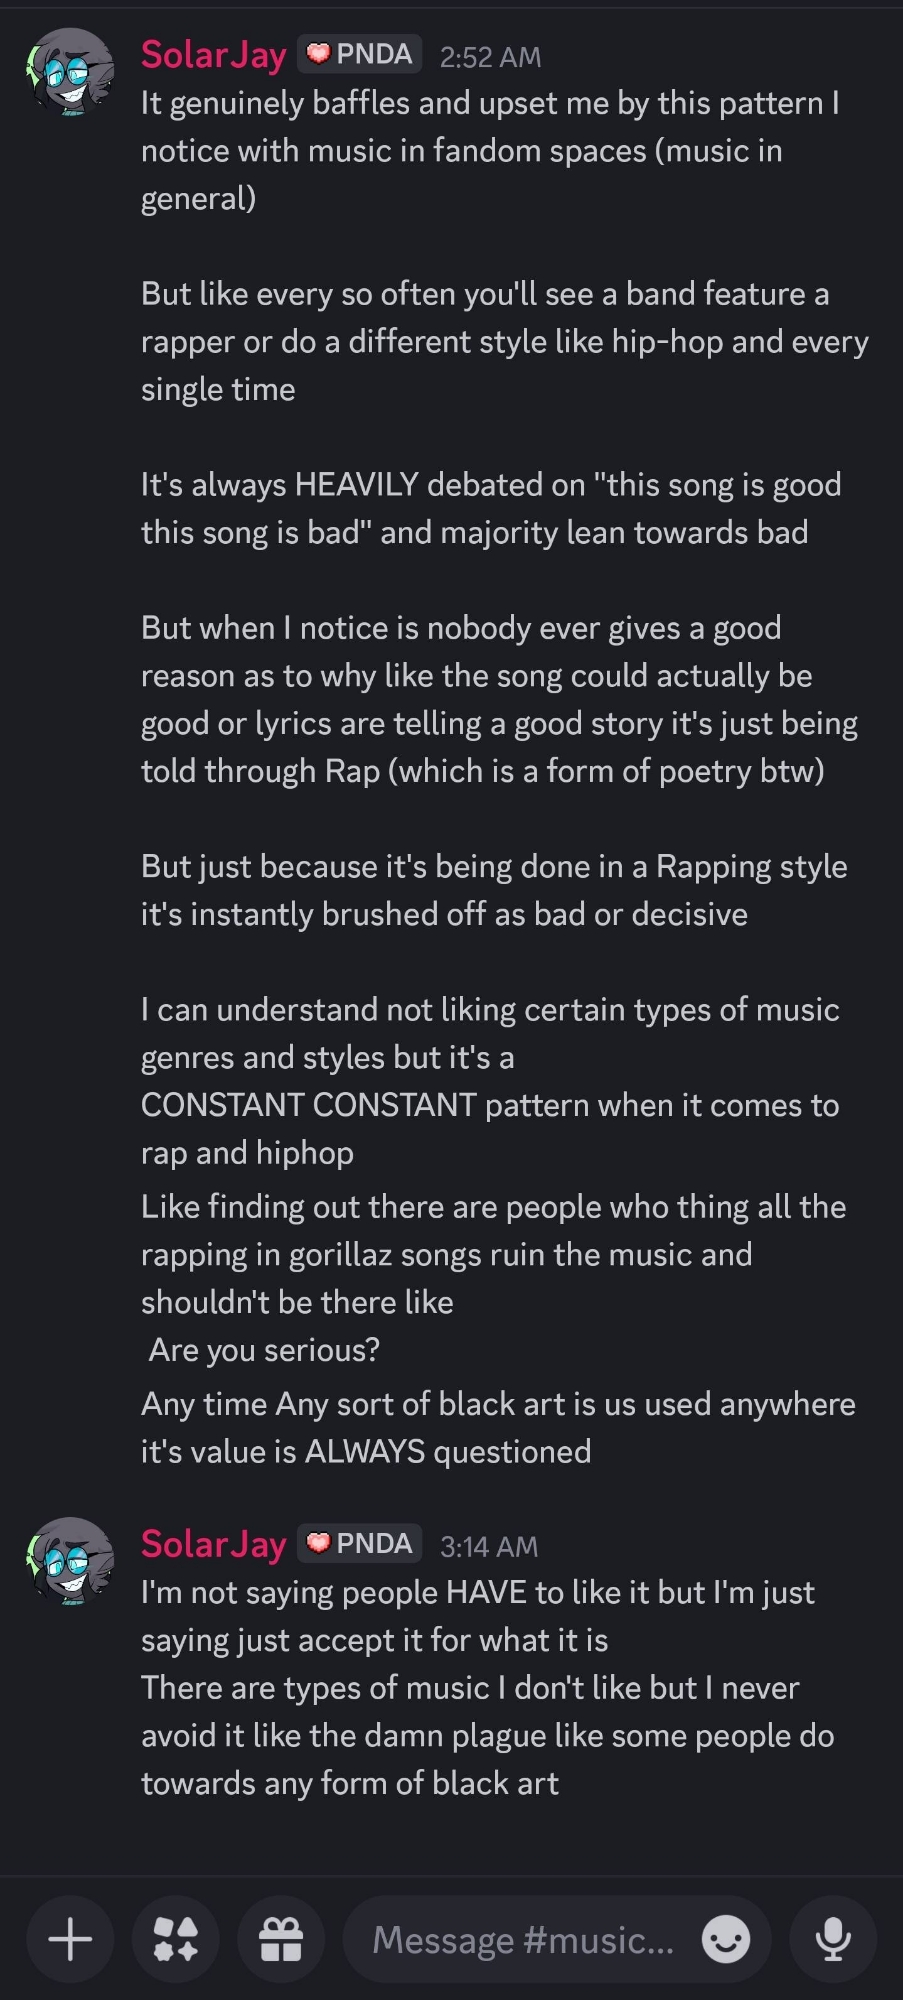Tap the microphone voice message button
The height and width of the screenshot is (2000, 903).
[833, 1940]
